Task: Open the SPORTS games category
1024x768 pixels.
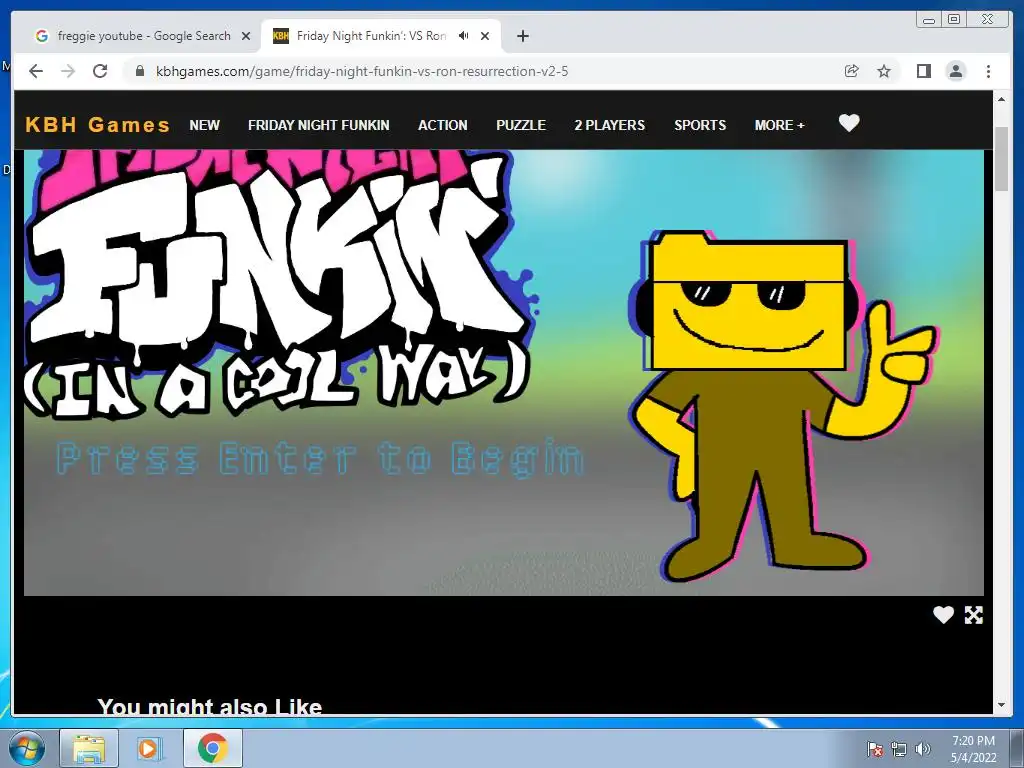Action: point(700,125)
